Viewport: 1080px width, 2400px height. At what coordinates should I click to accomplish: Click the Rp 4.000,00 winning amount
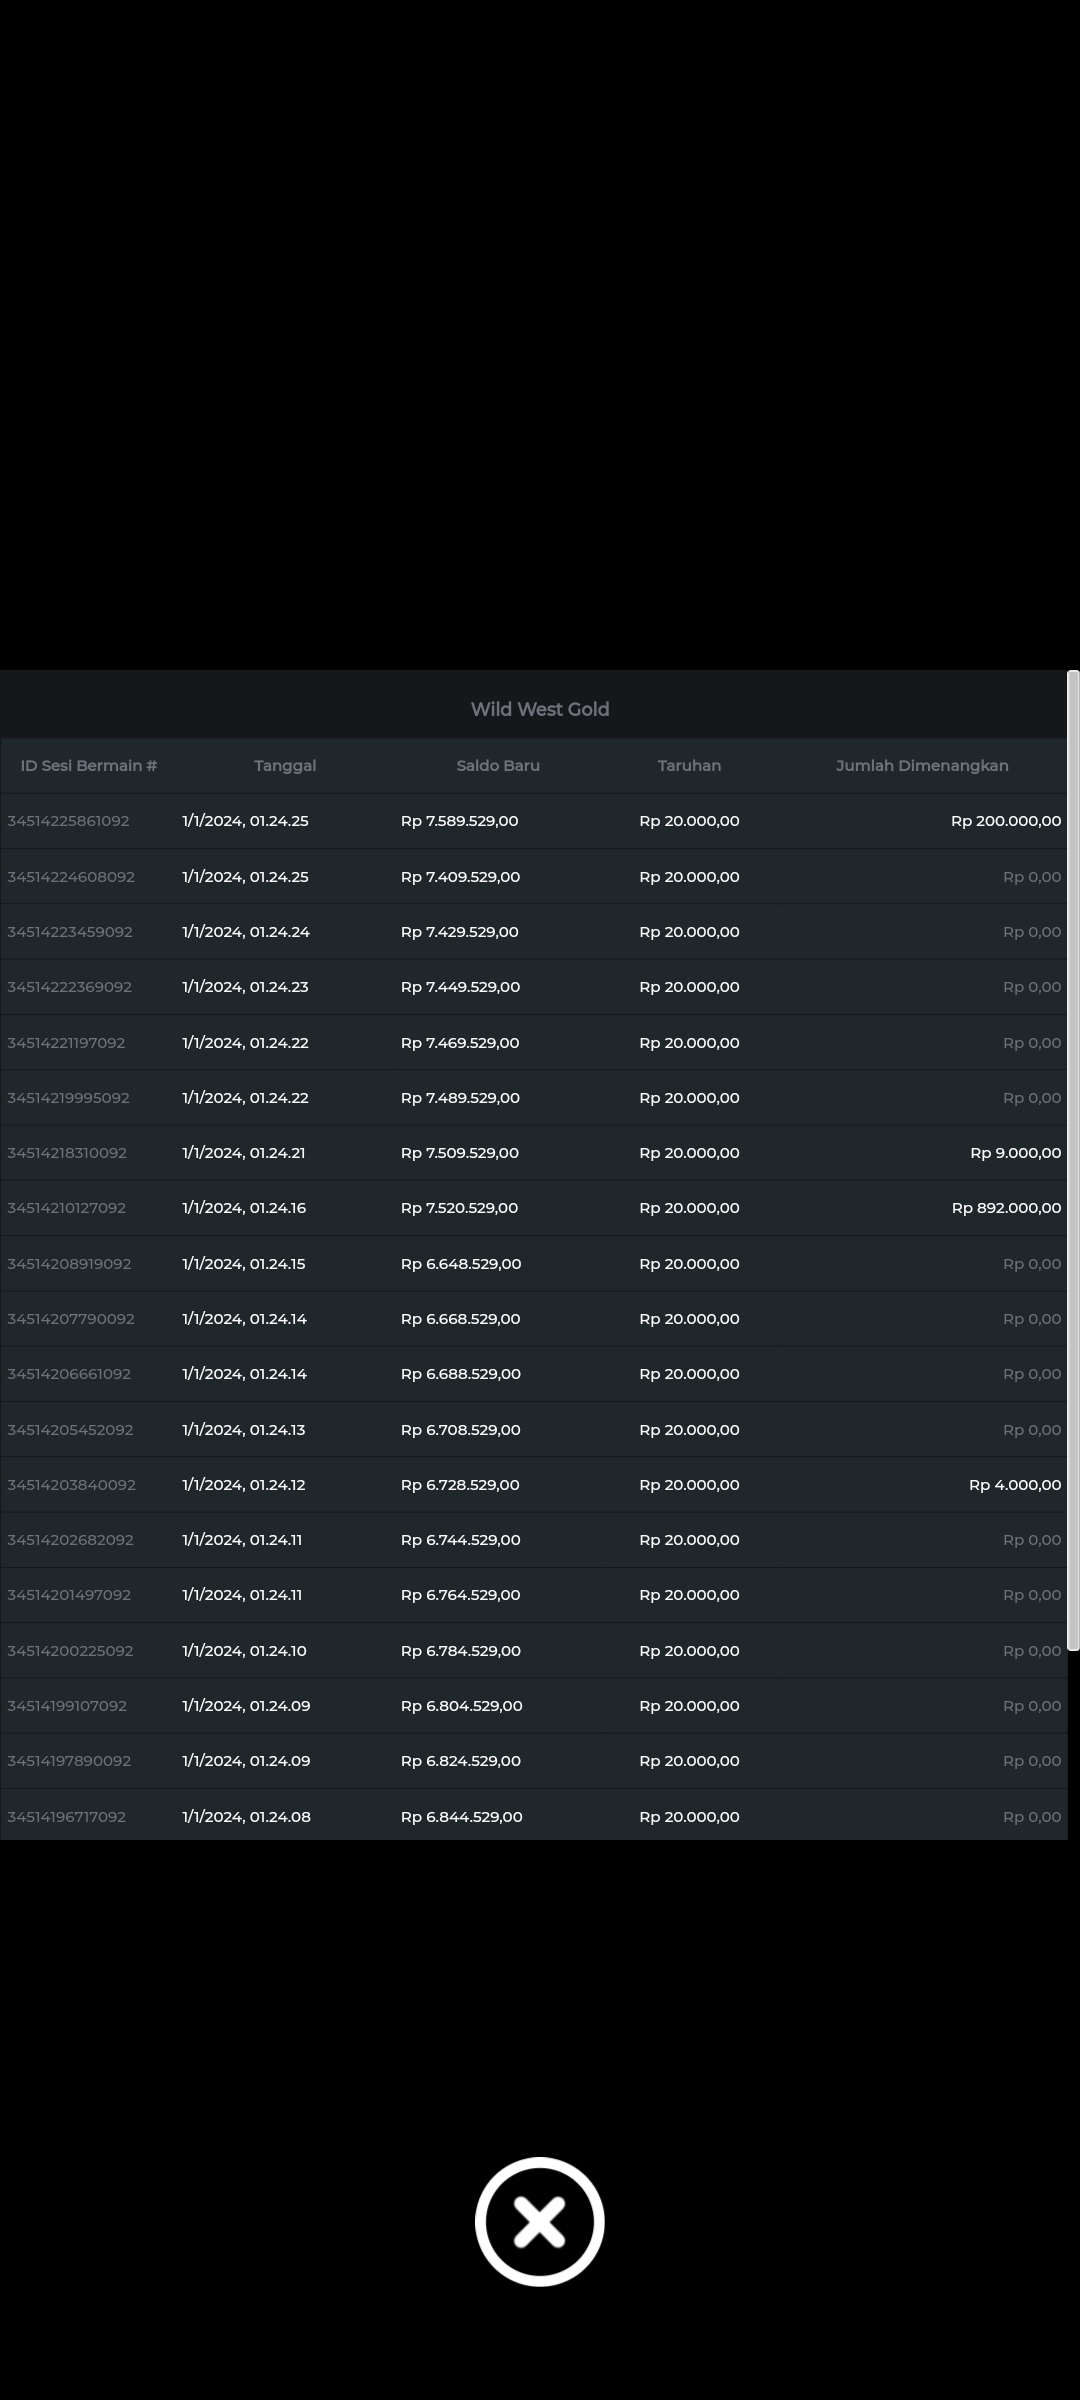(1014, 1485)
